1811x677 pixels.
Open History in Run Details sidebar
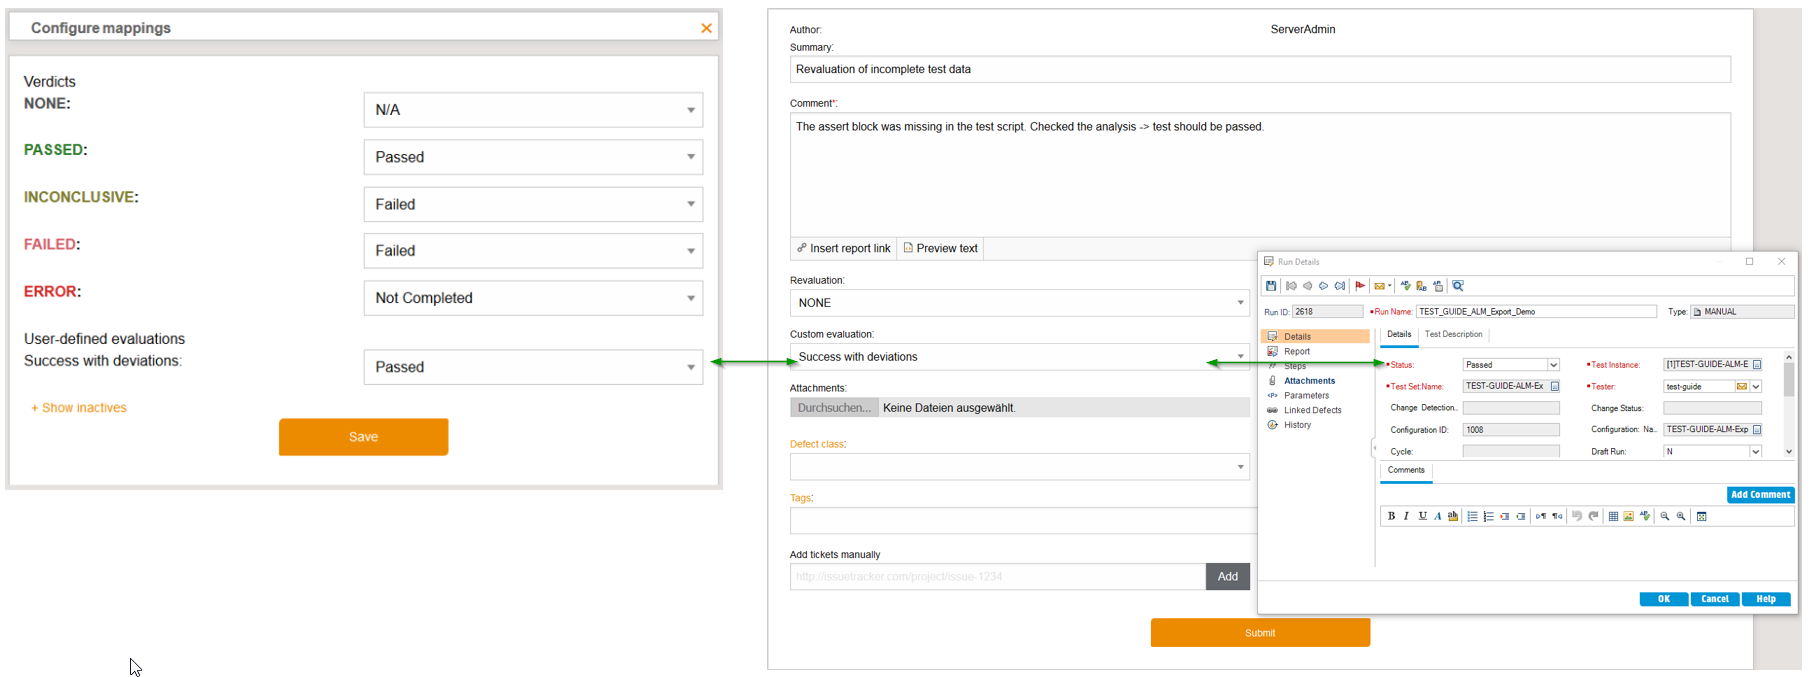1297,425
